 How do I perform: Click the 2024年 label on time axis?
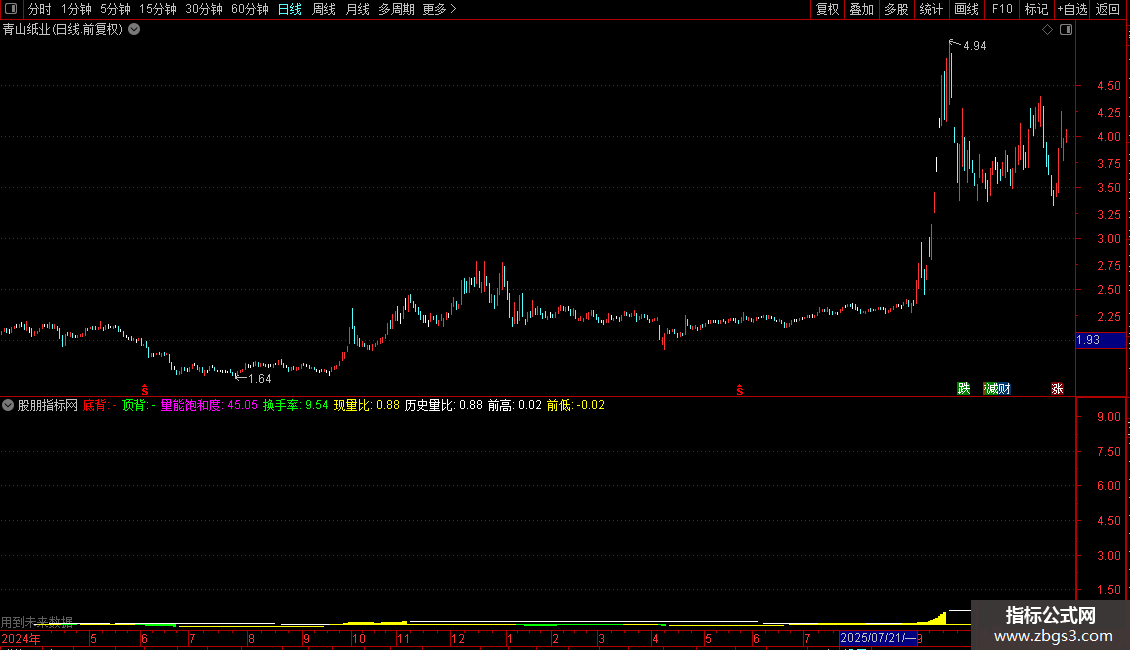(21, 639)
